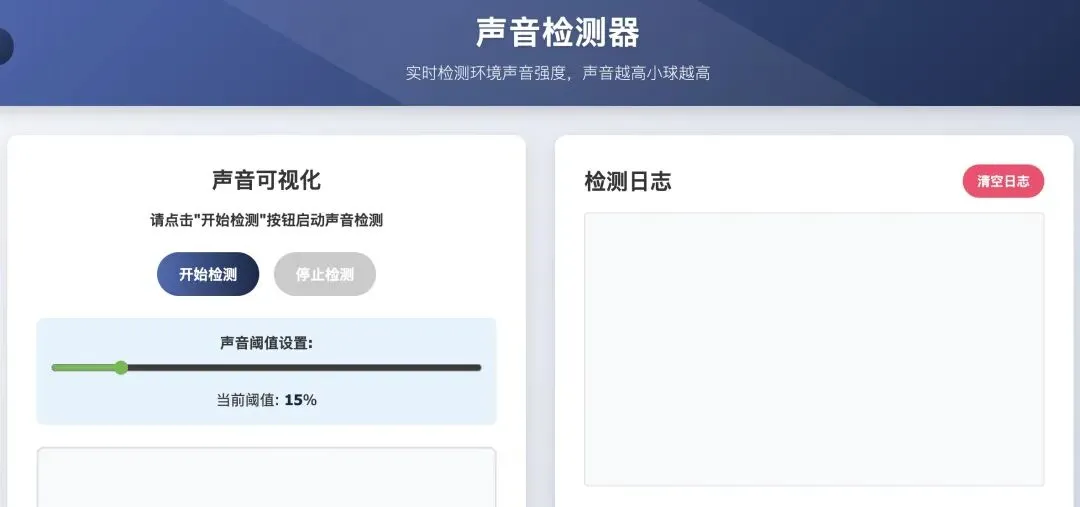Image resolution: width=1080 pixels, height=507 pixels.
Task: Click the subtitle 实时检测环境声音强度 text
Action: point(489,73)
